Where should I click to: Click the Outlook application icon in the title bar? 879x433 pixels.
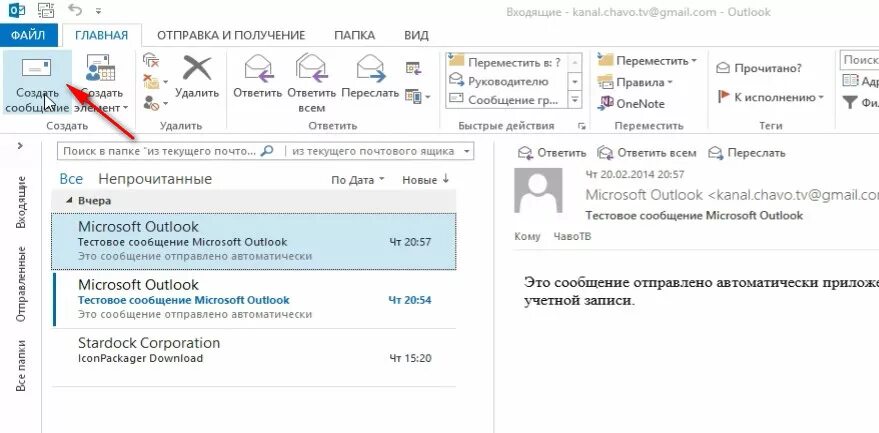(16, 10)
